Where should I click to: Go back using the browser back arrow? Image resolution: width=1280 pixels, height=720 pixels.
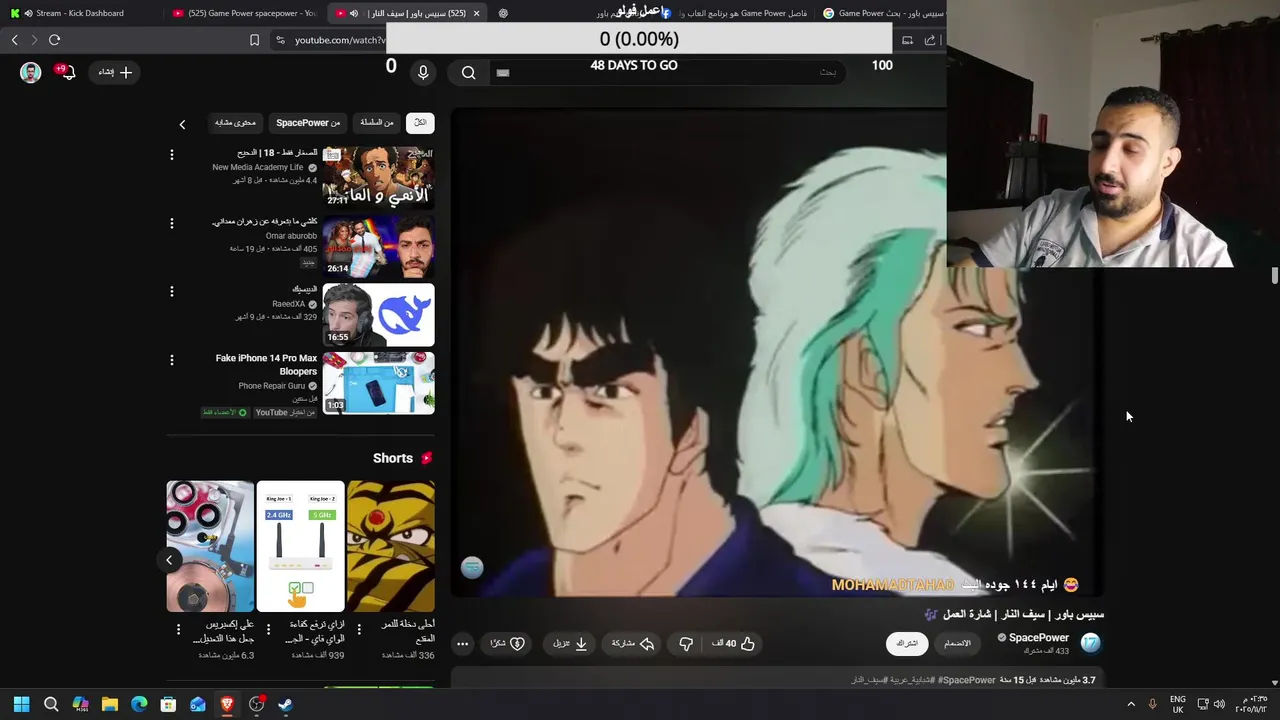tap(14, 40)
